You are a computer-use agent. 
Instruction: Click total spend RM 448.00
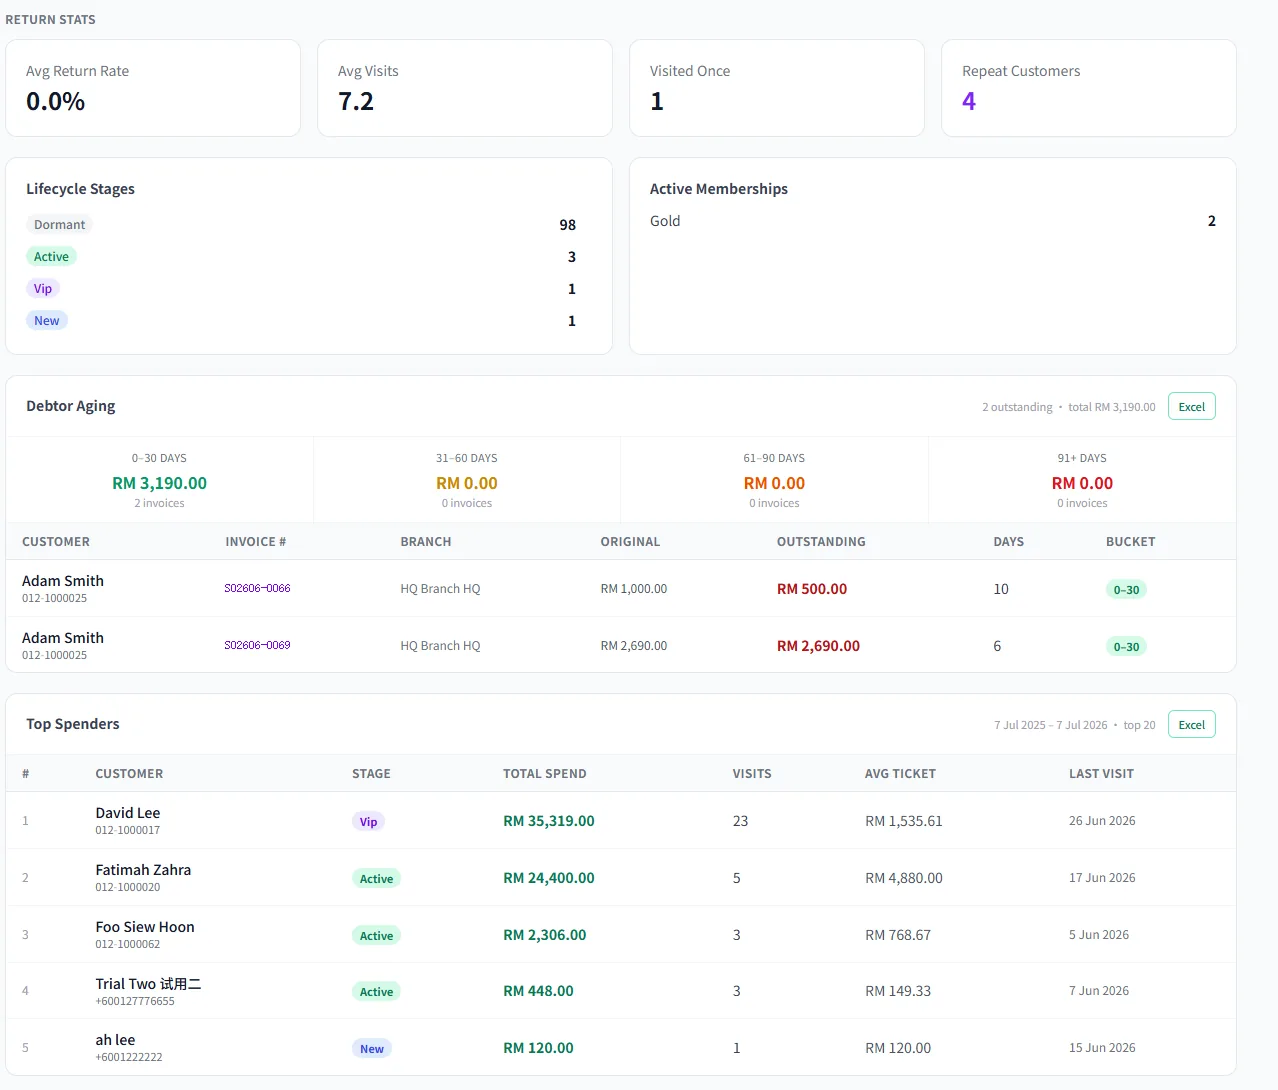click(x=538, y=991)
